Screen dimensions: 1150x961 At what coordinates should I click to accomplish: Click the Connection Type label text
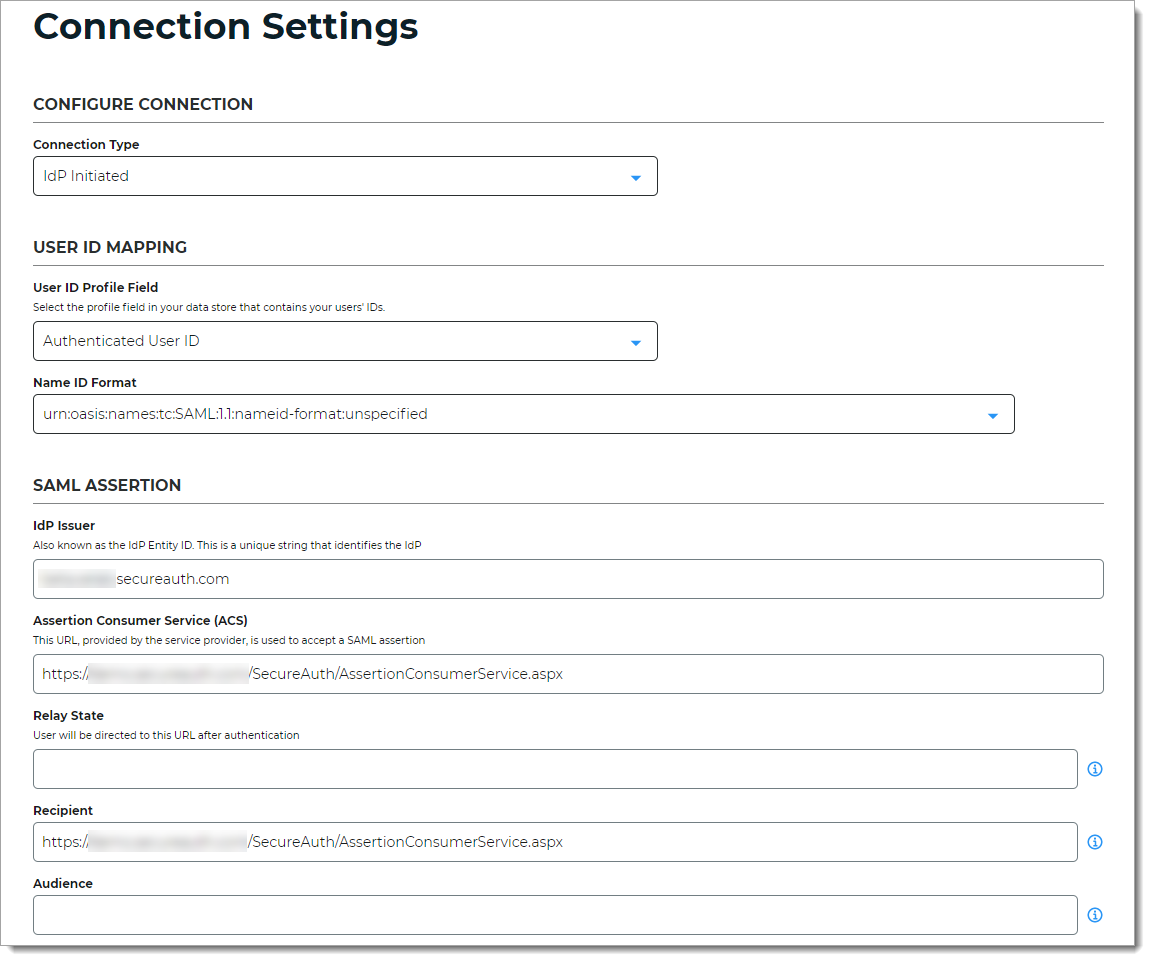click(x=86, y=144)
